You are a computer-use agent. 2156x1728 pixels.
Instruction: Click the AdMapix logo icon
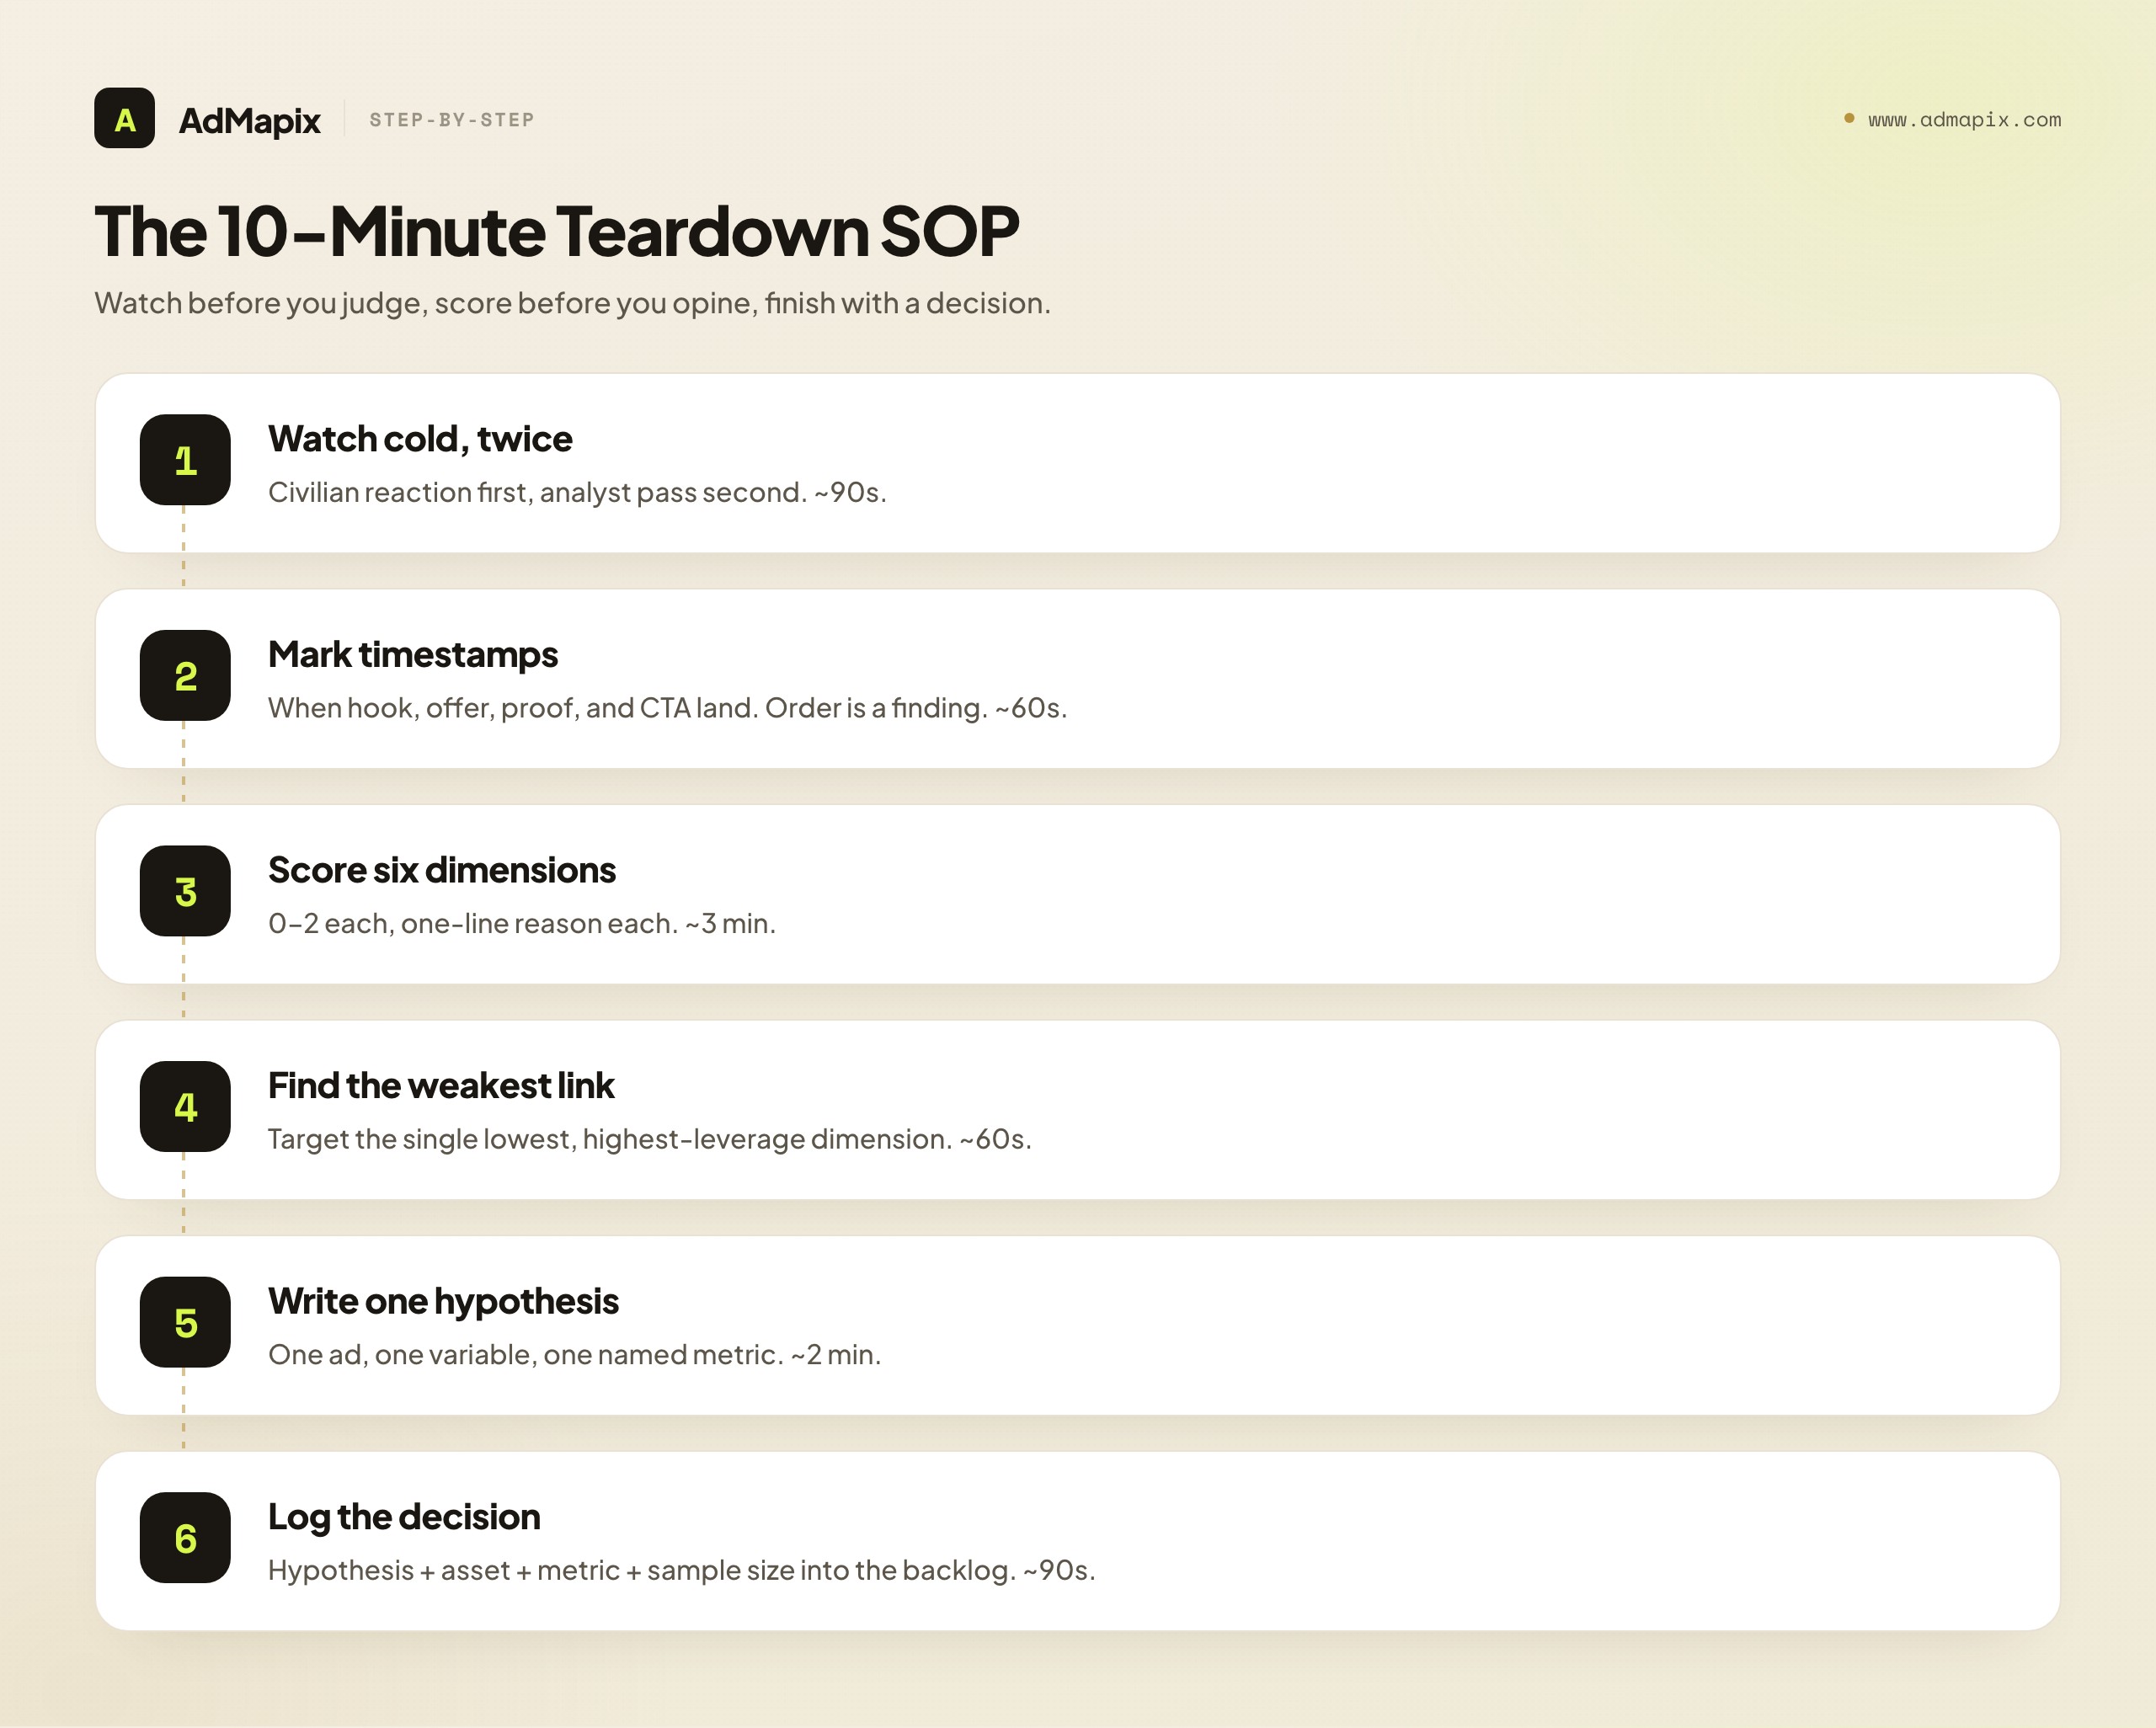pyautogui.click(x=124, y=118)
